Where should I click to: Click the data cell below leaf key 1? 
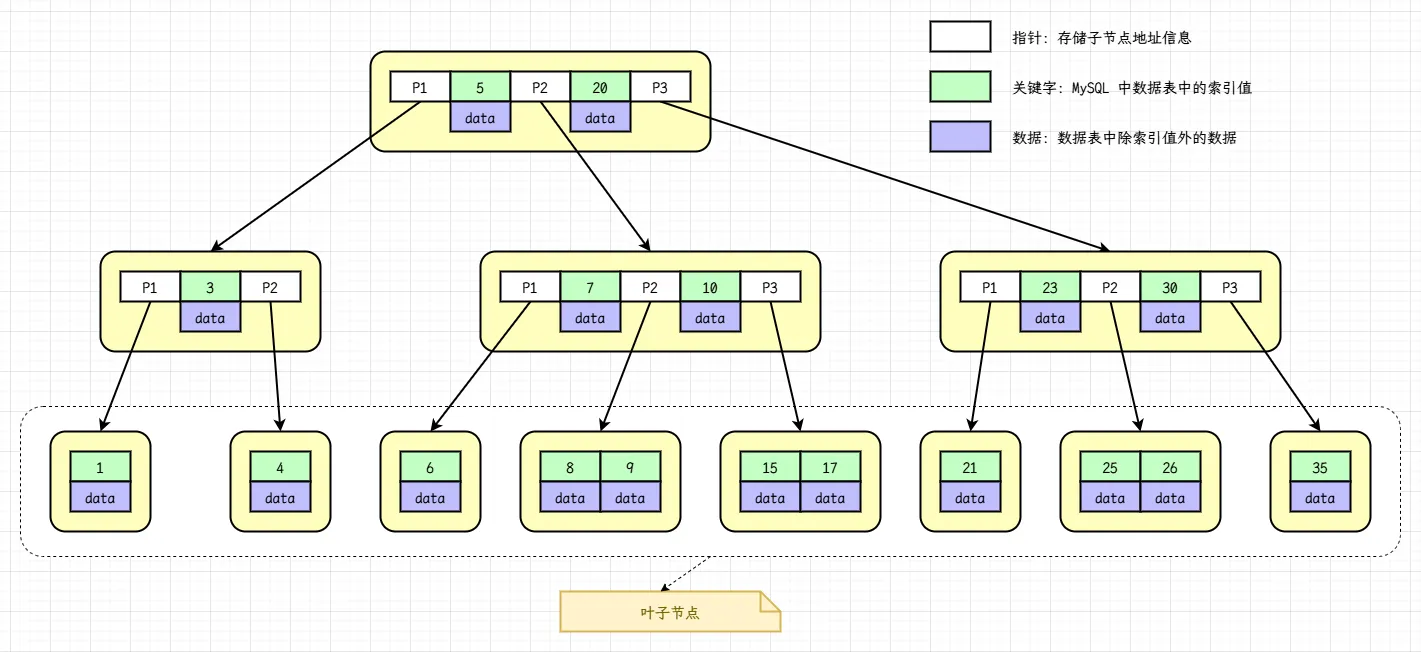[101, 497]
